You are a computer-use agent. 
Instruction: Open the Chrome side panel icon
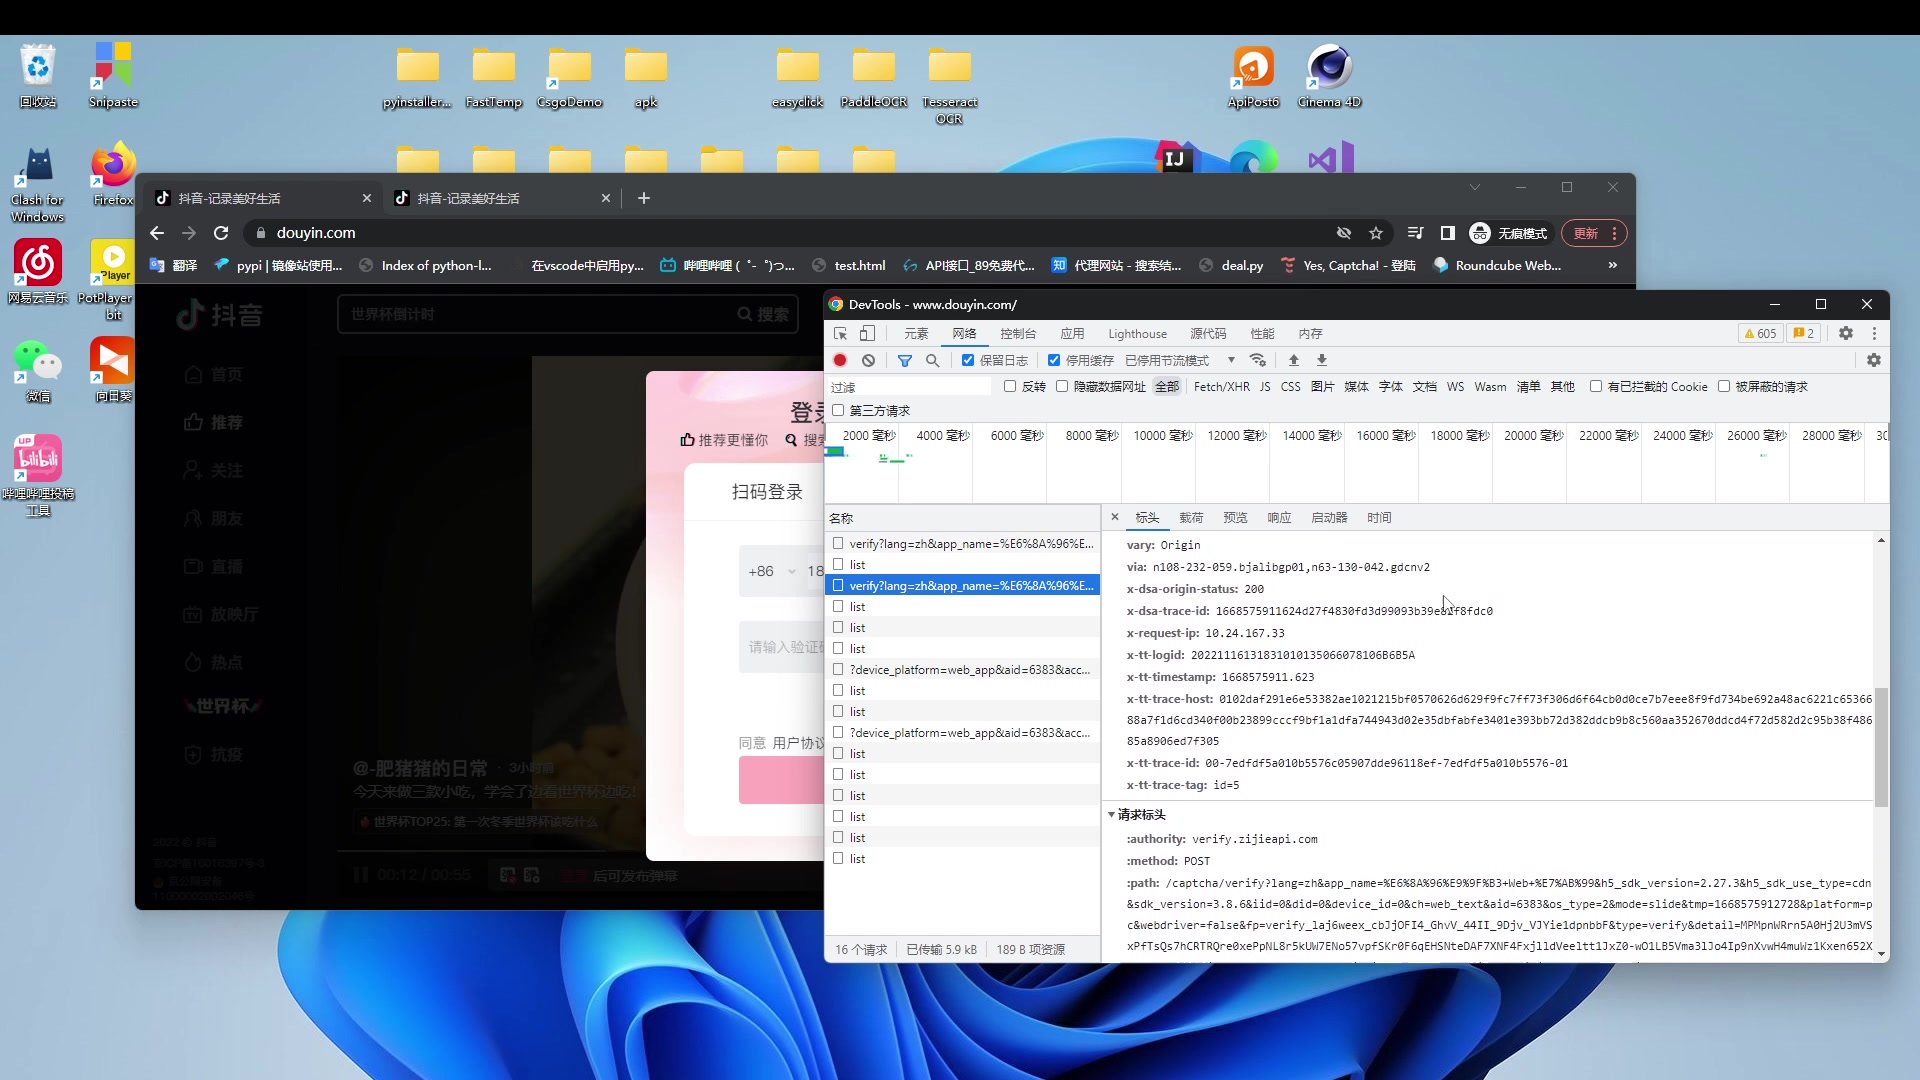1447,233
